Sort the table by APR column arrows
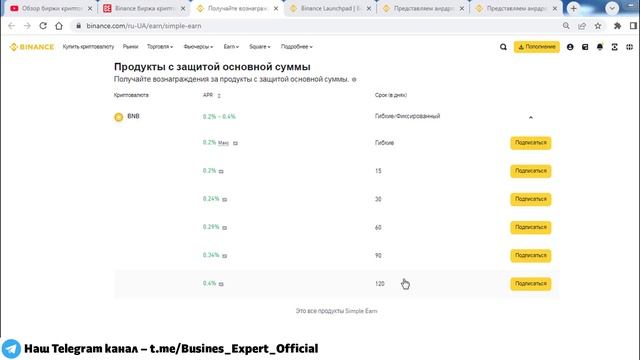 click(219, 96)
